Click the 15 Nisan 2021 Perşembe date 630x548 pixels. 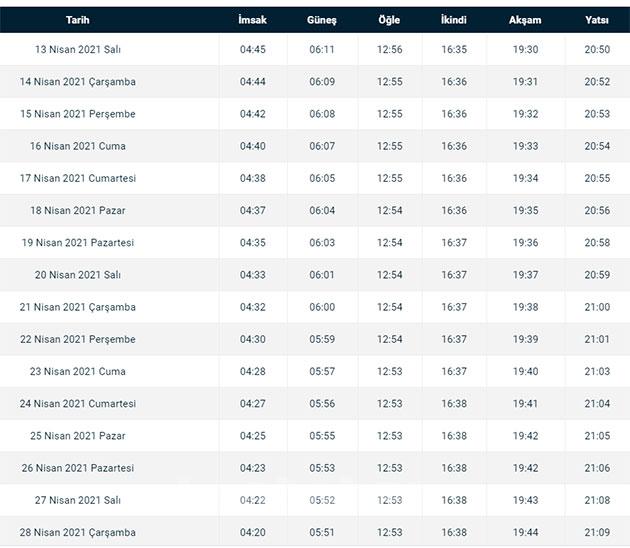(77, 114)
